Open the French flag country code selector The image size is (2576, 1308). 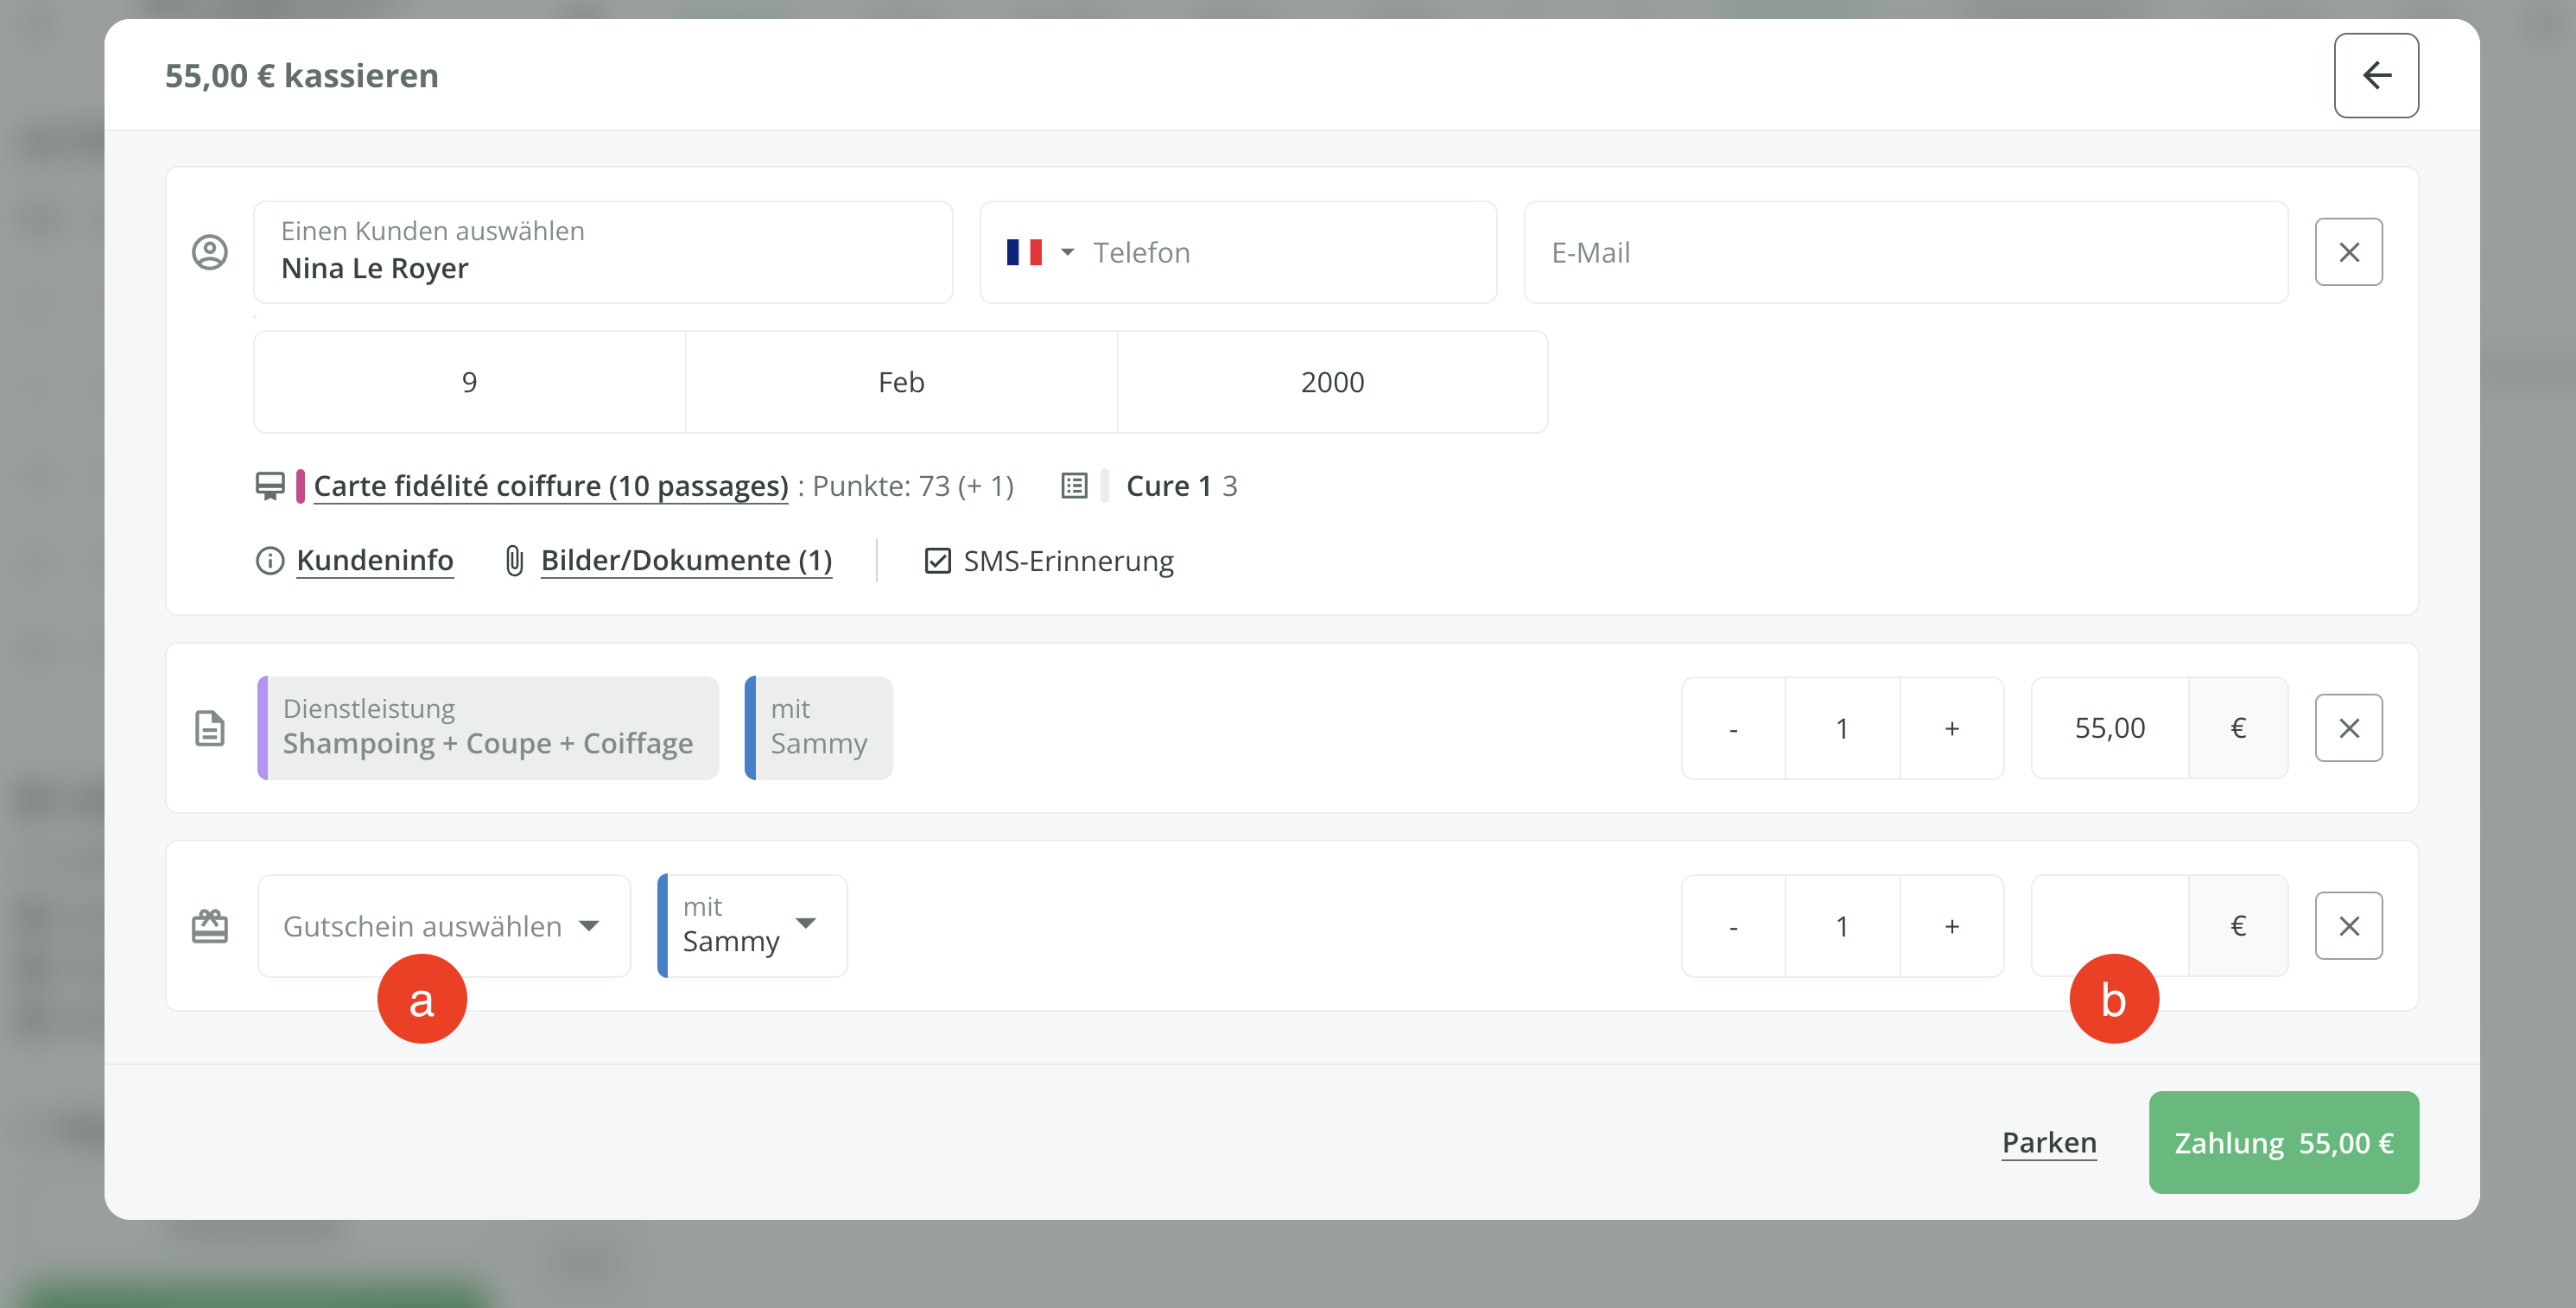[1039, 252]
